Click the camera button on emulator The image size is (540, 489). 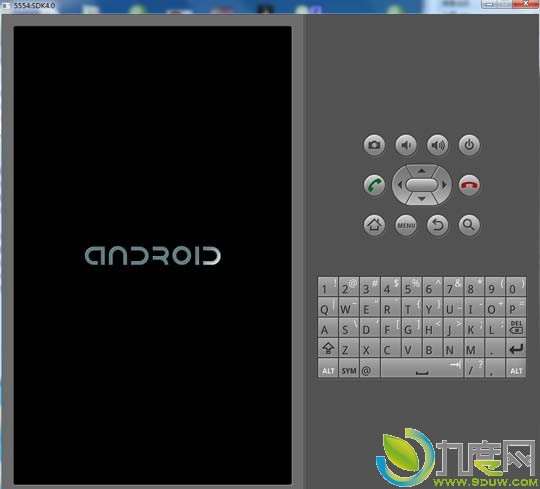374,145
